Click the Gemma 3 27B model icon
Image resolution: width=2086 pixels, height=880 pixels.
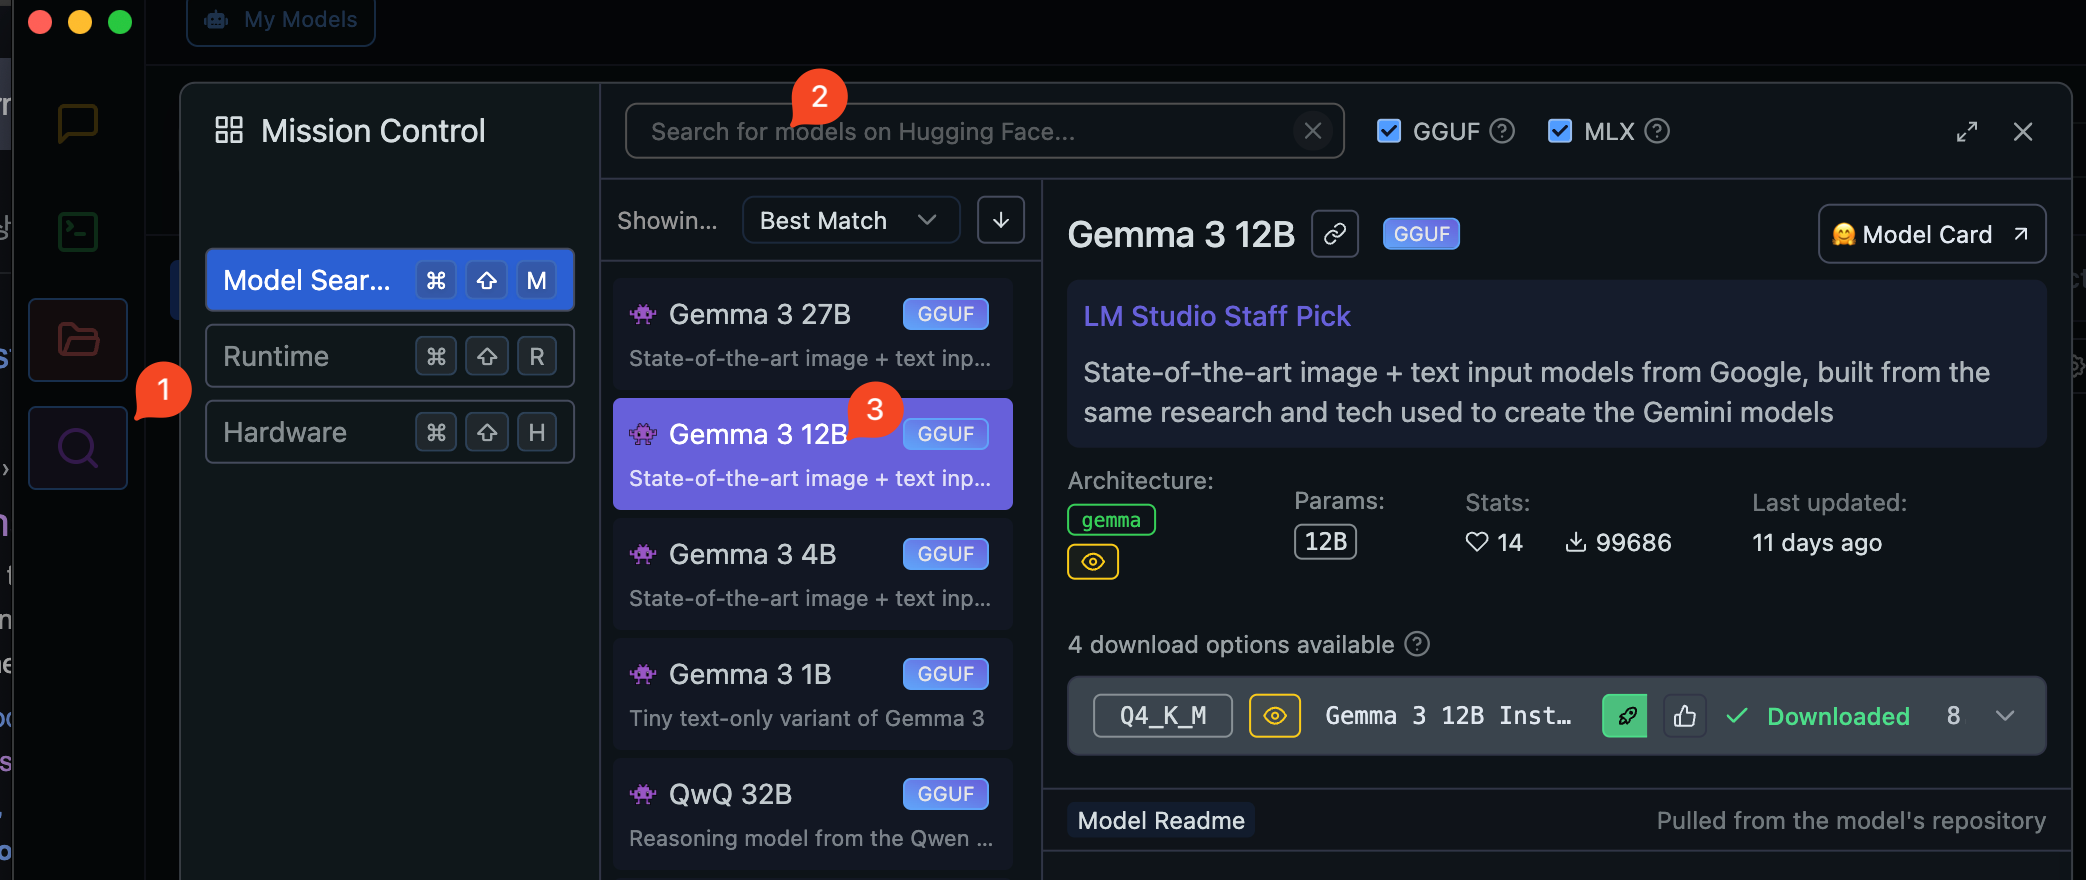click(643, 314)
